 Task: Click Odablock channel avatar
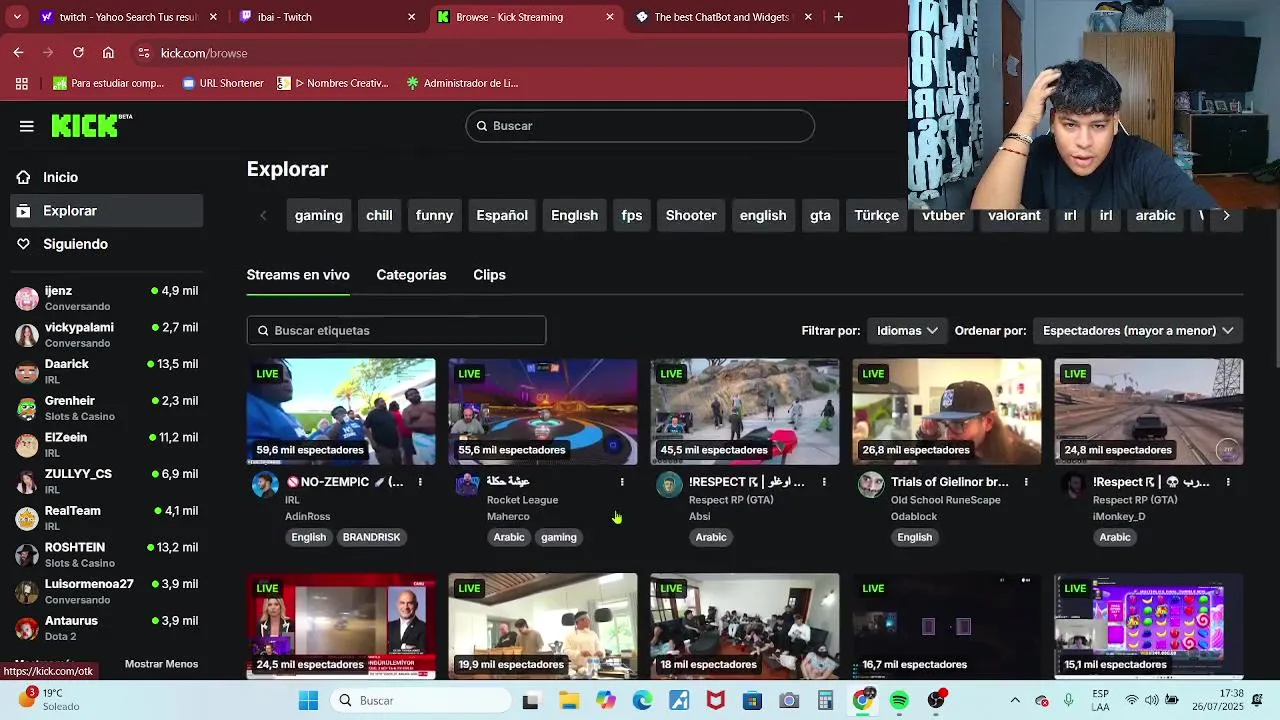click(x=871, y=485)
